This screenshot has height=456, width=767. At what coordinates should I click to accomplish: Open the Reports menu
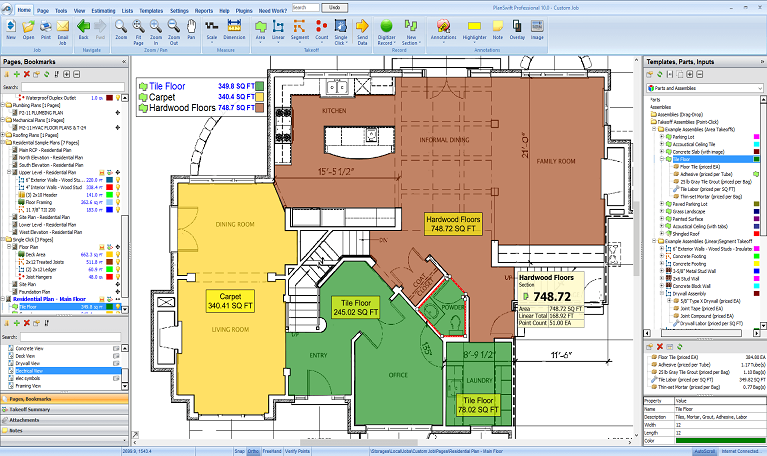pyautogui.click(x=203, y=10)
